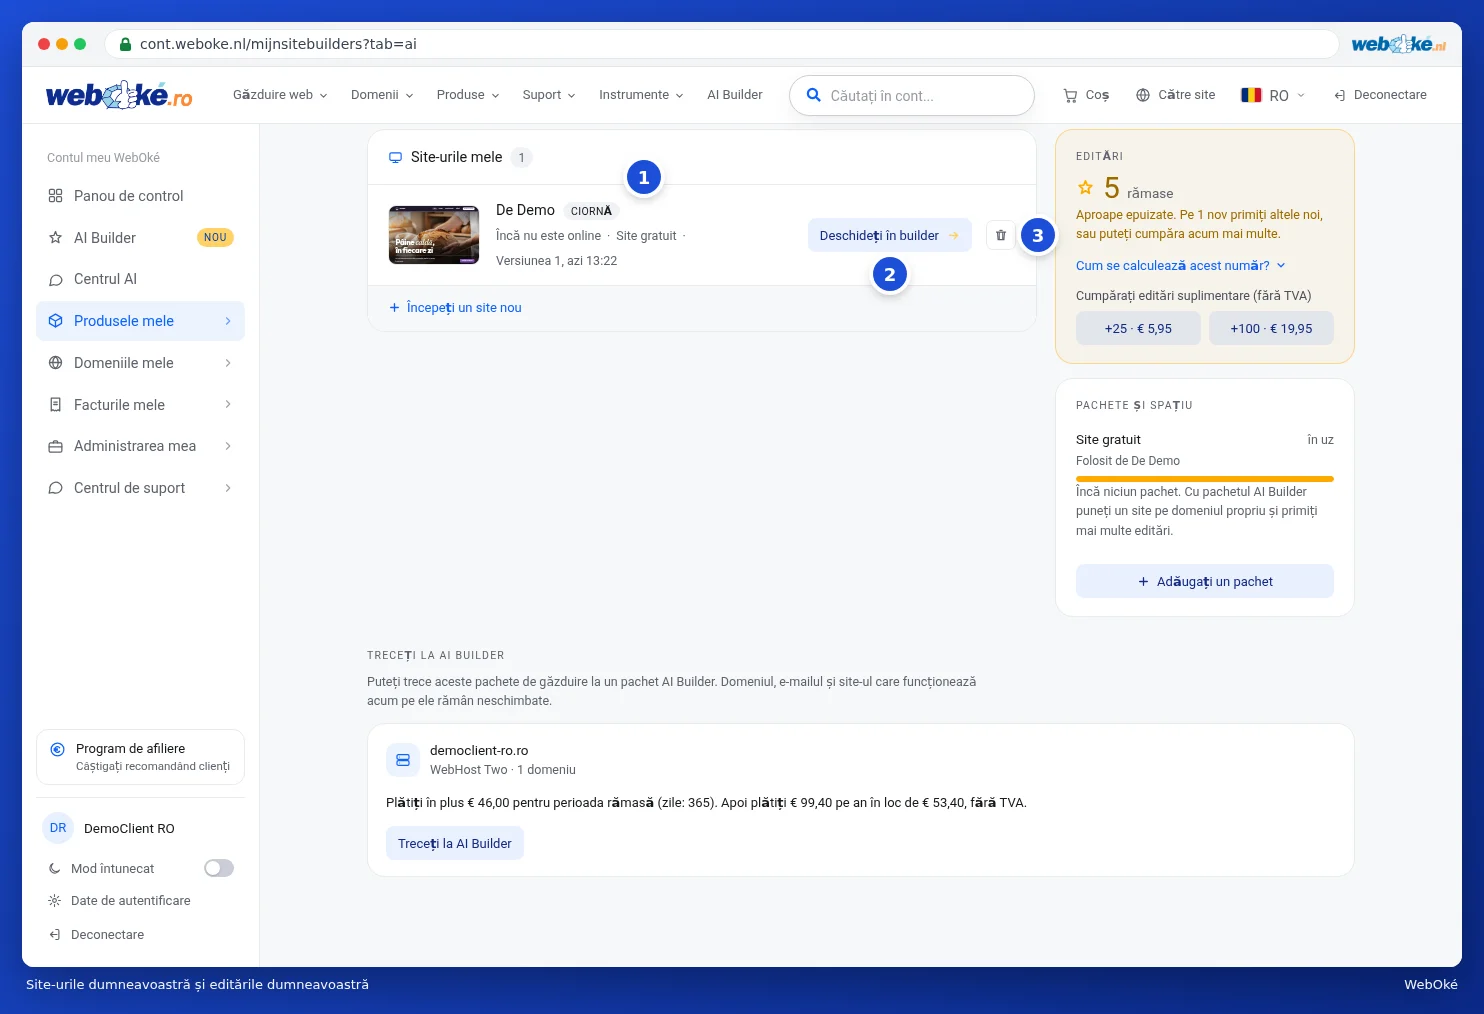Click the Centrul AI chat bubble icon
Screen dimensions: 1484x1014
(x=56, y=280)
